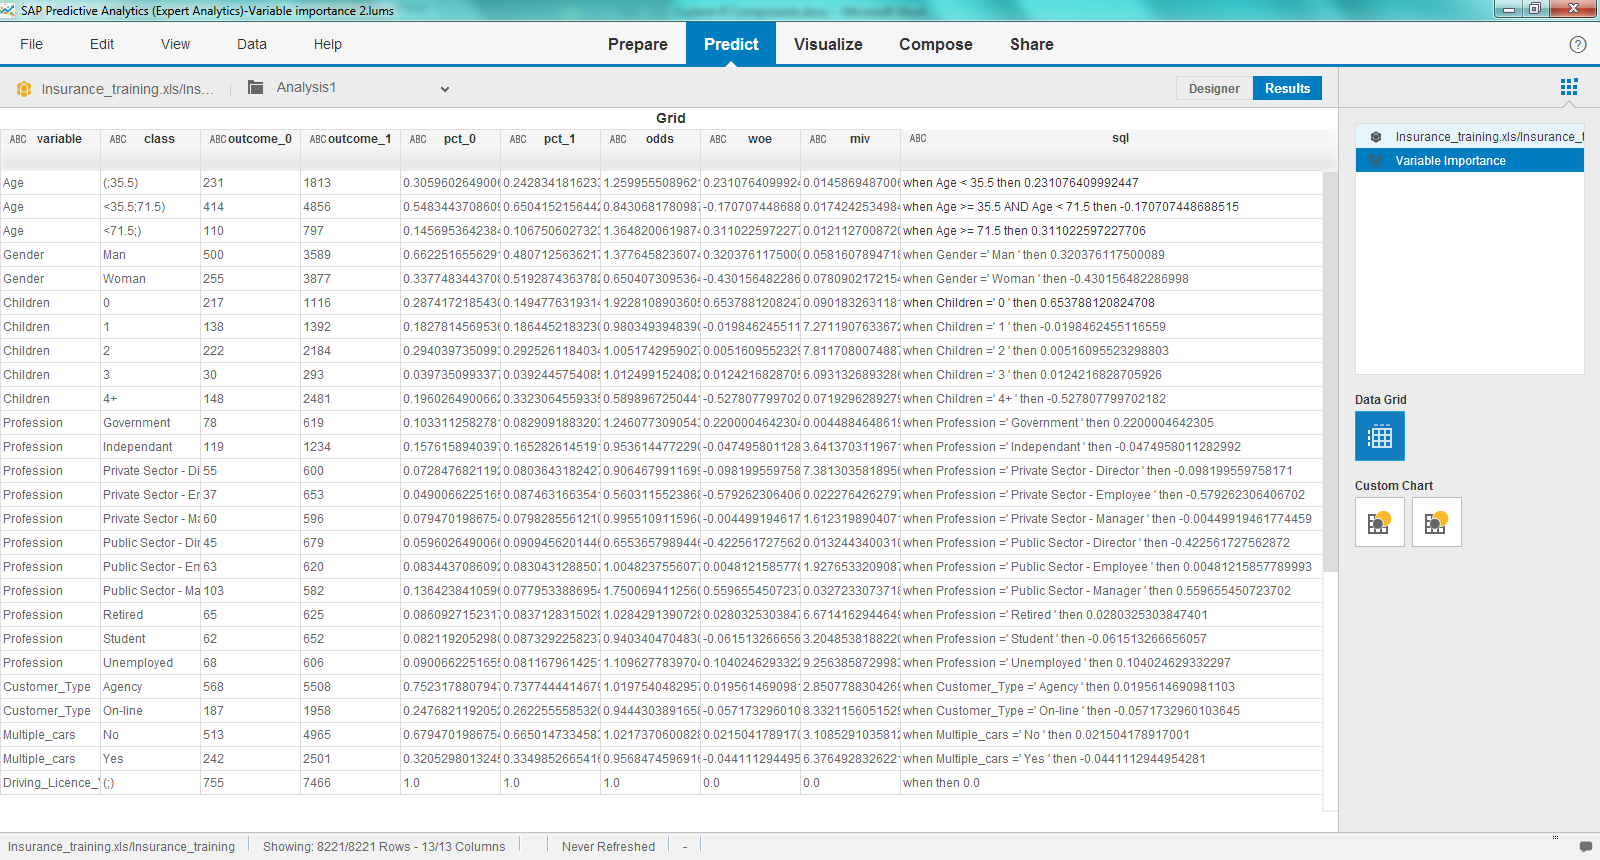
Task: Click the ABC type icon of sql column
Action: 918,138
